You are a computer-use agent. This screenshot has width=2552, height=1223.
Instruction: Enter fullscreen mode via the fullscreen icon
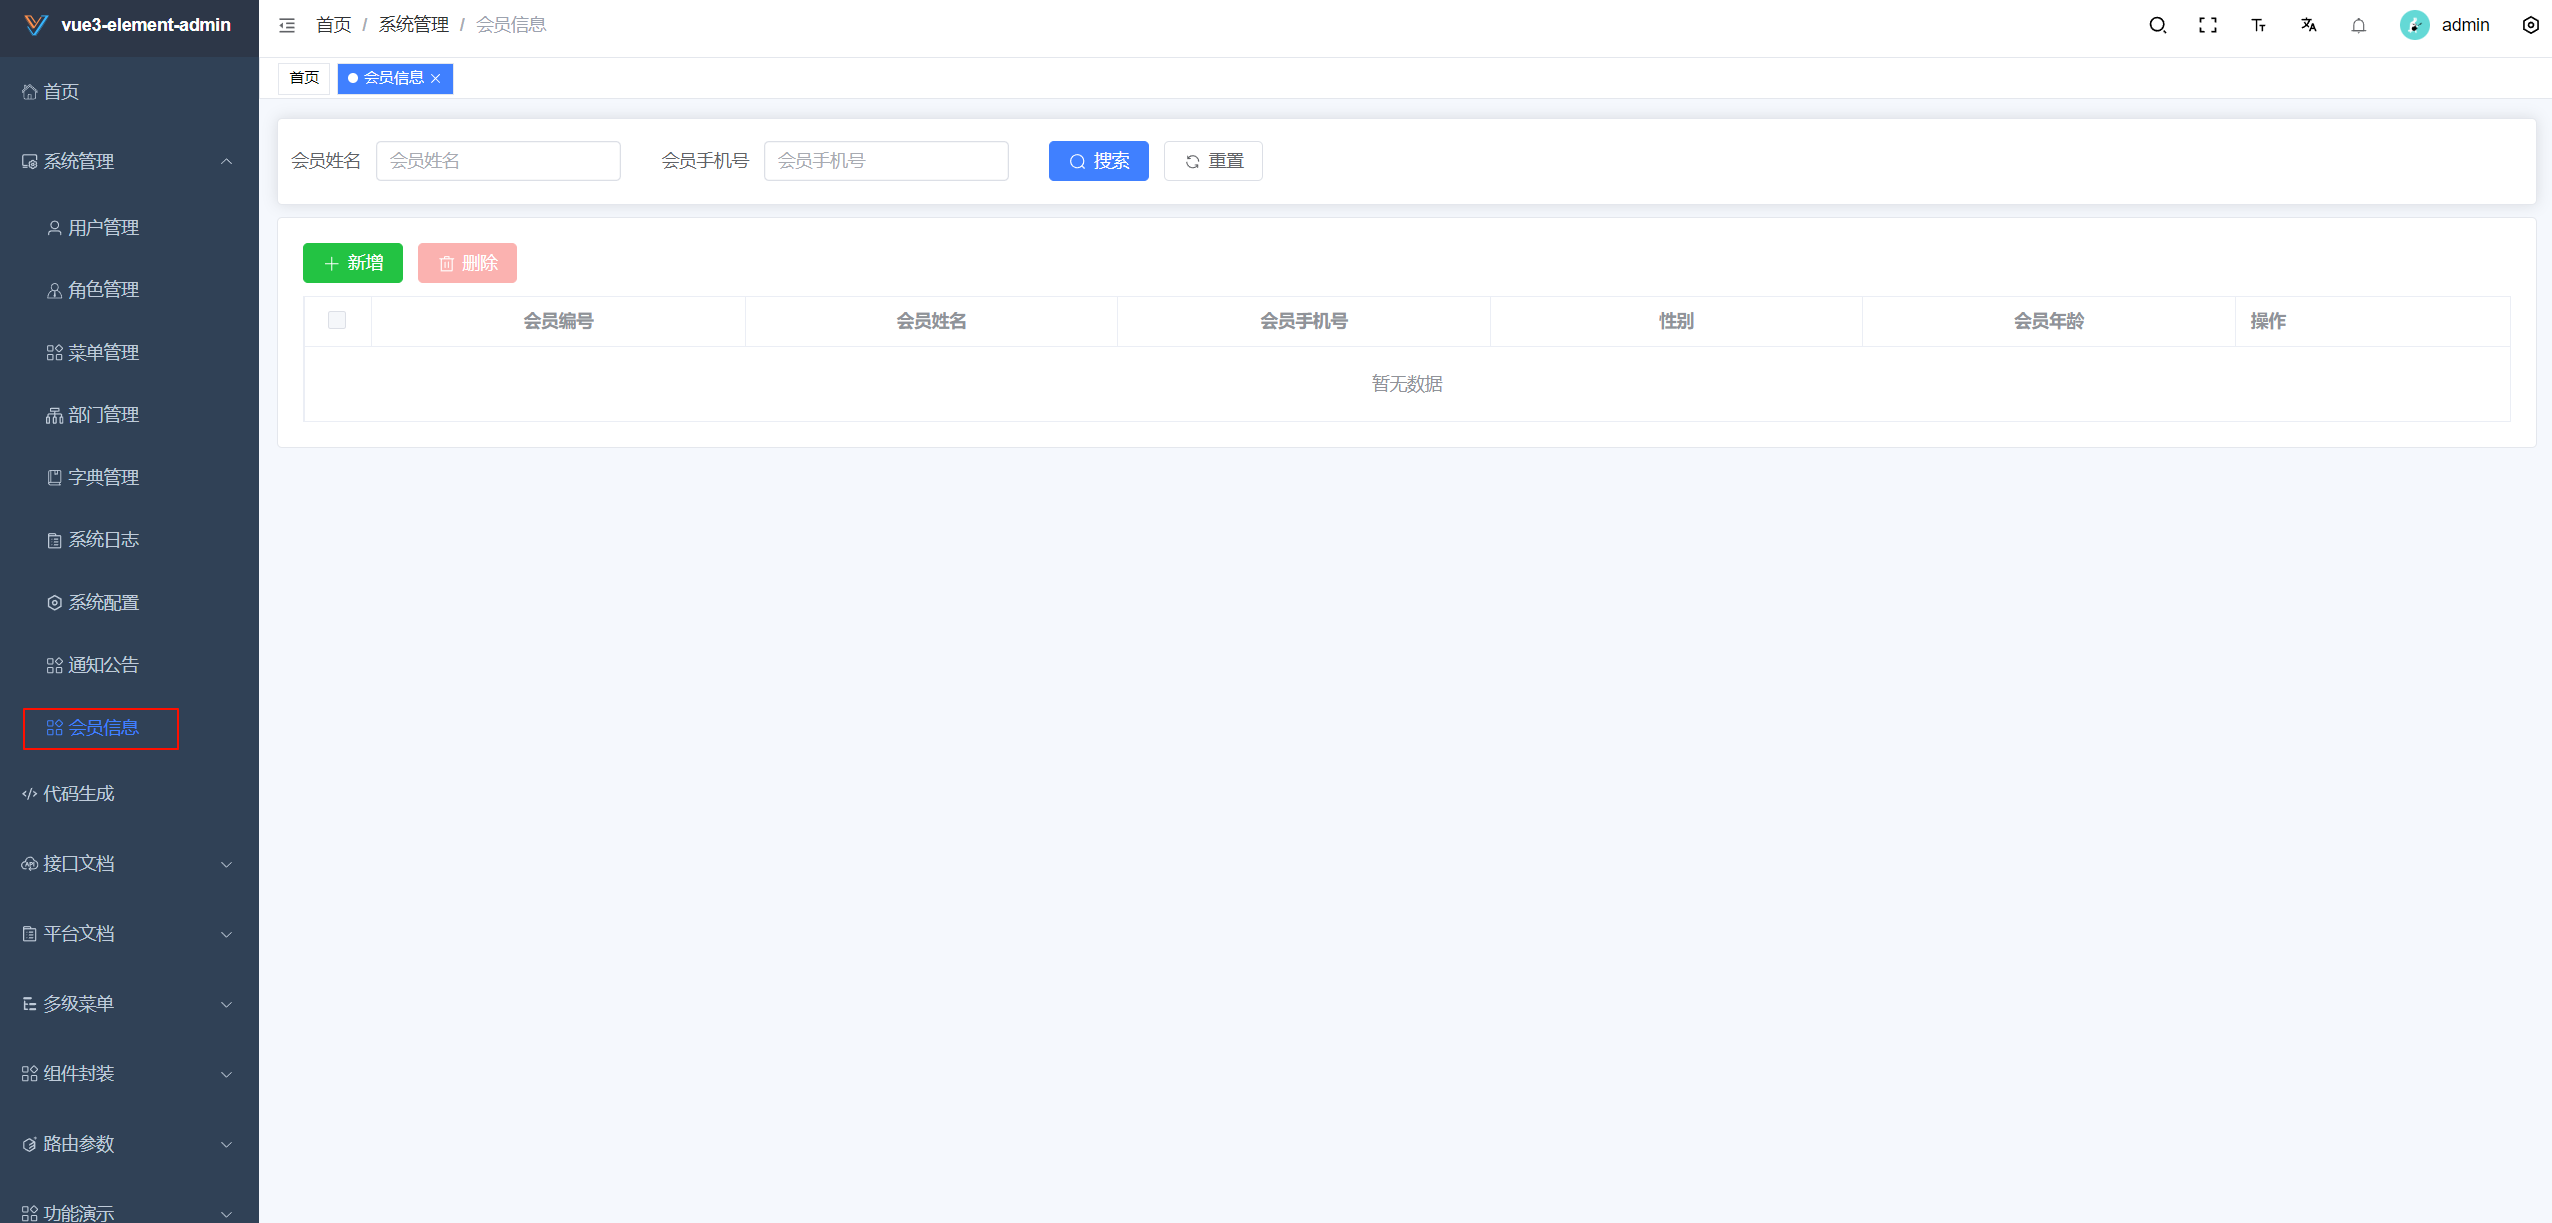coord(2207,25)
